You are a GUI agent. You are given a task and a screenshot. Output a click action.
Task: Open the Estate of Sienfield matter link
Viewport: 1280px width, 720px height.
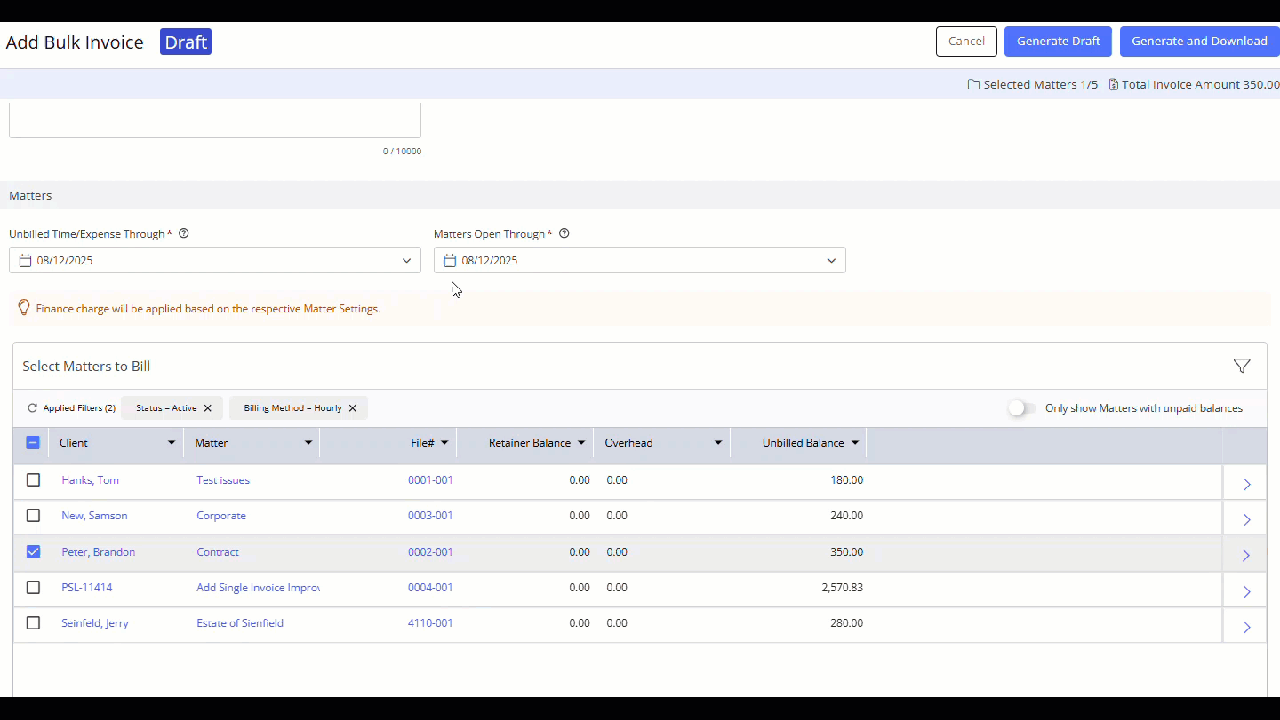[x=240, y=623]
